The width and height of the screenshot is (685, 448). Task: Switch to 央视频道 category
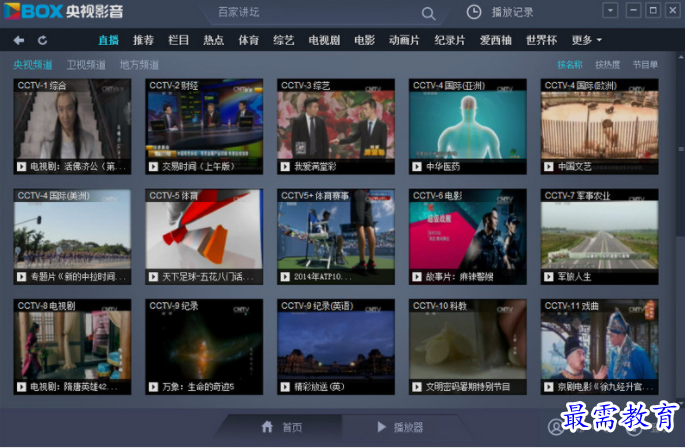(33, 65)
